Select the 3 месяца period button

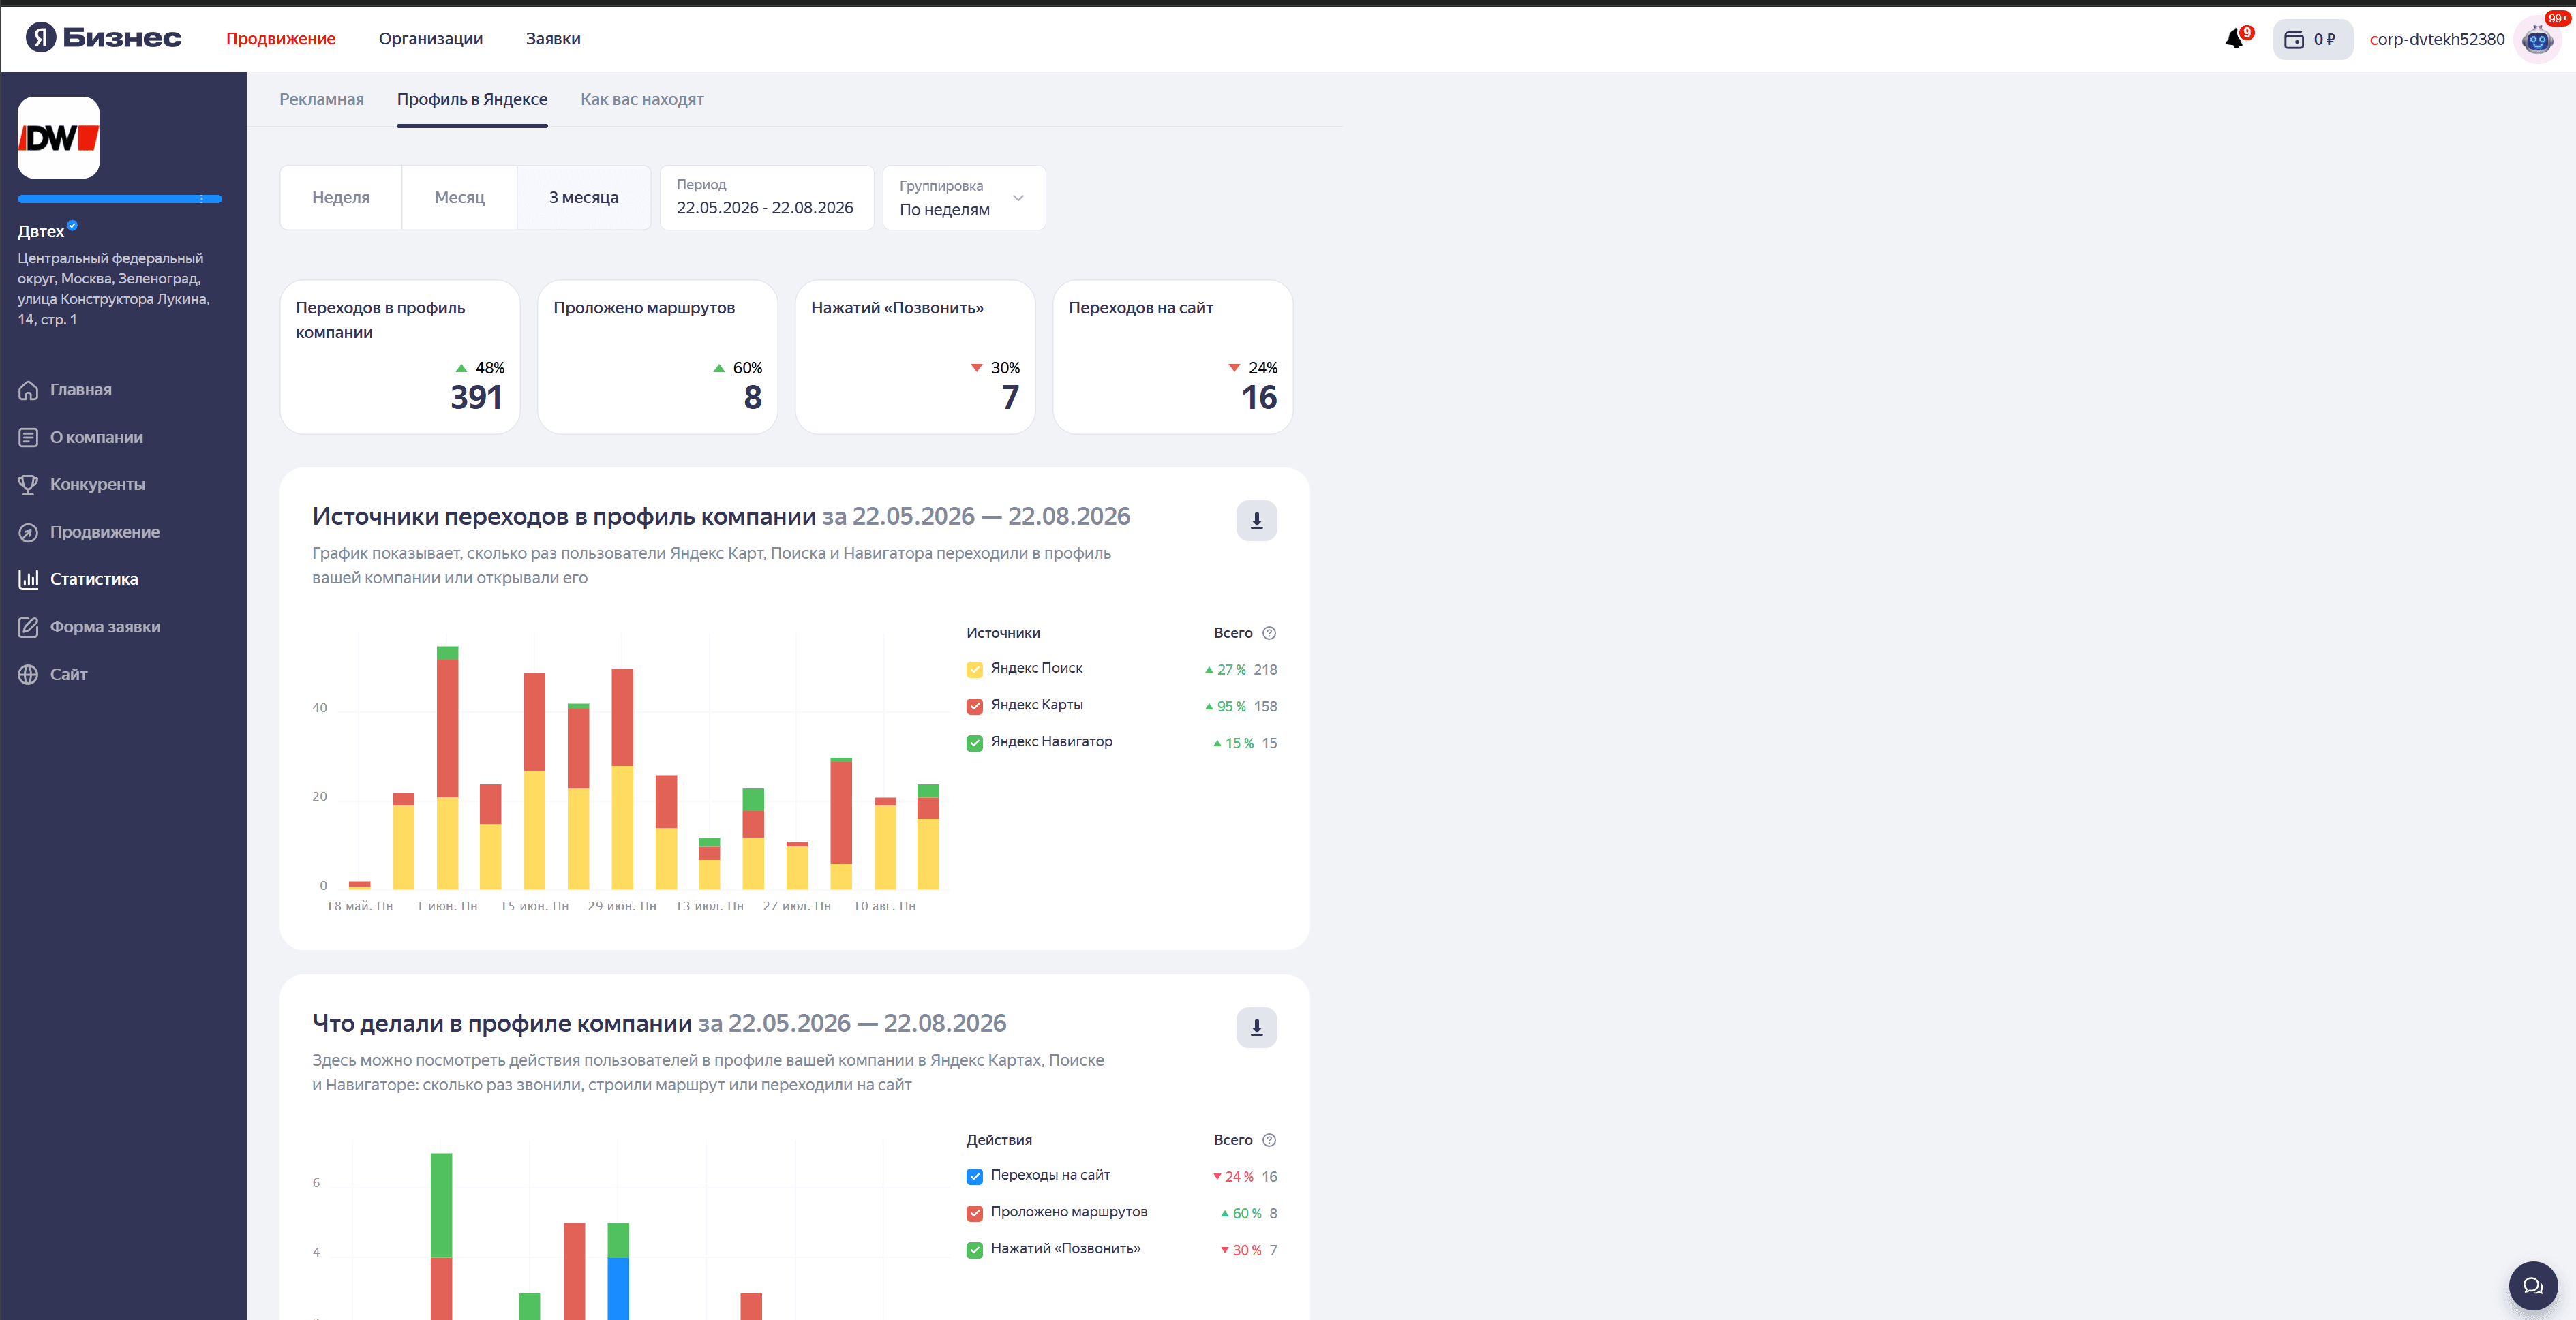584,198
